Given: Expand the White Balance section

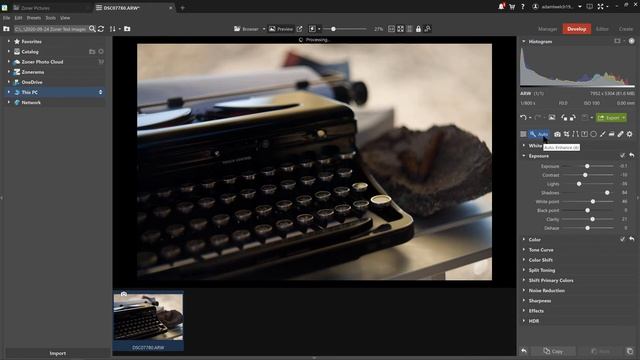Looking at the screenshot, I should [x=524, y=145].
